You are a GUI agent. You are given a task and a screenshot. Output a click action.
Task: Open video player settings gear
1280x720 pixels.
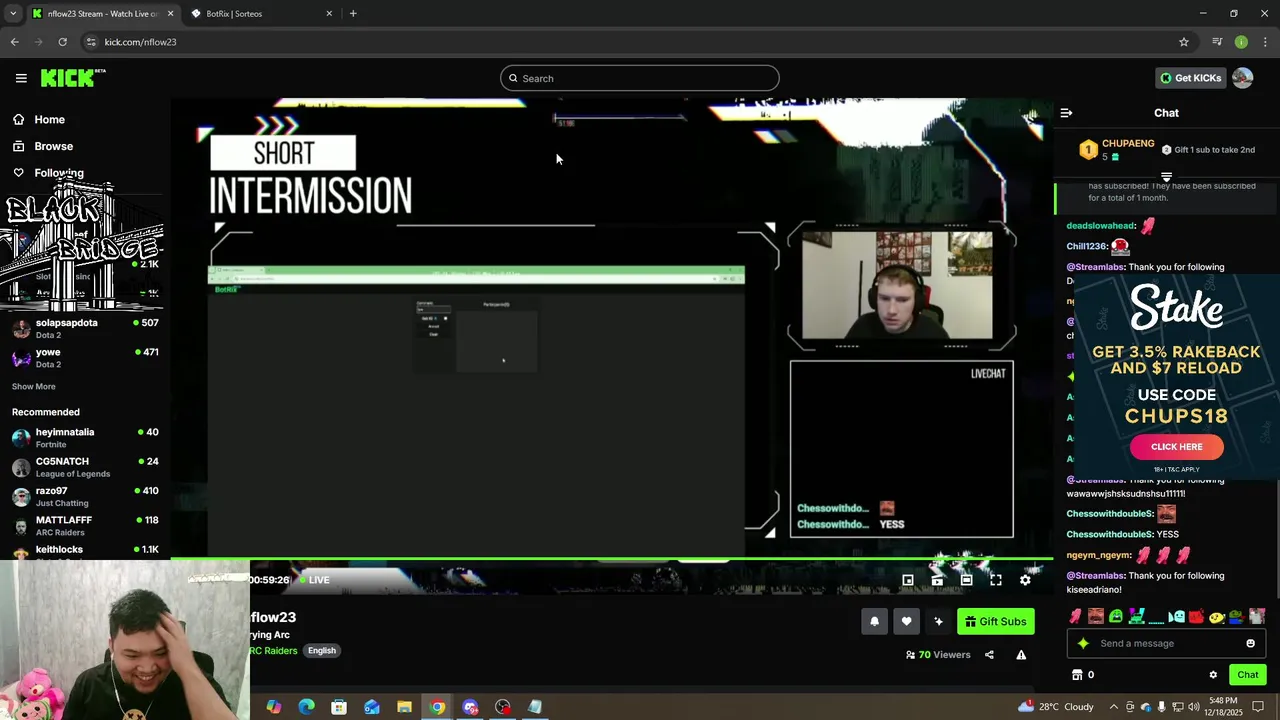click(1025, 580)
